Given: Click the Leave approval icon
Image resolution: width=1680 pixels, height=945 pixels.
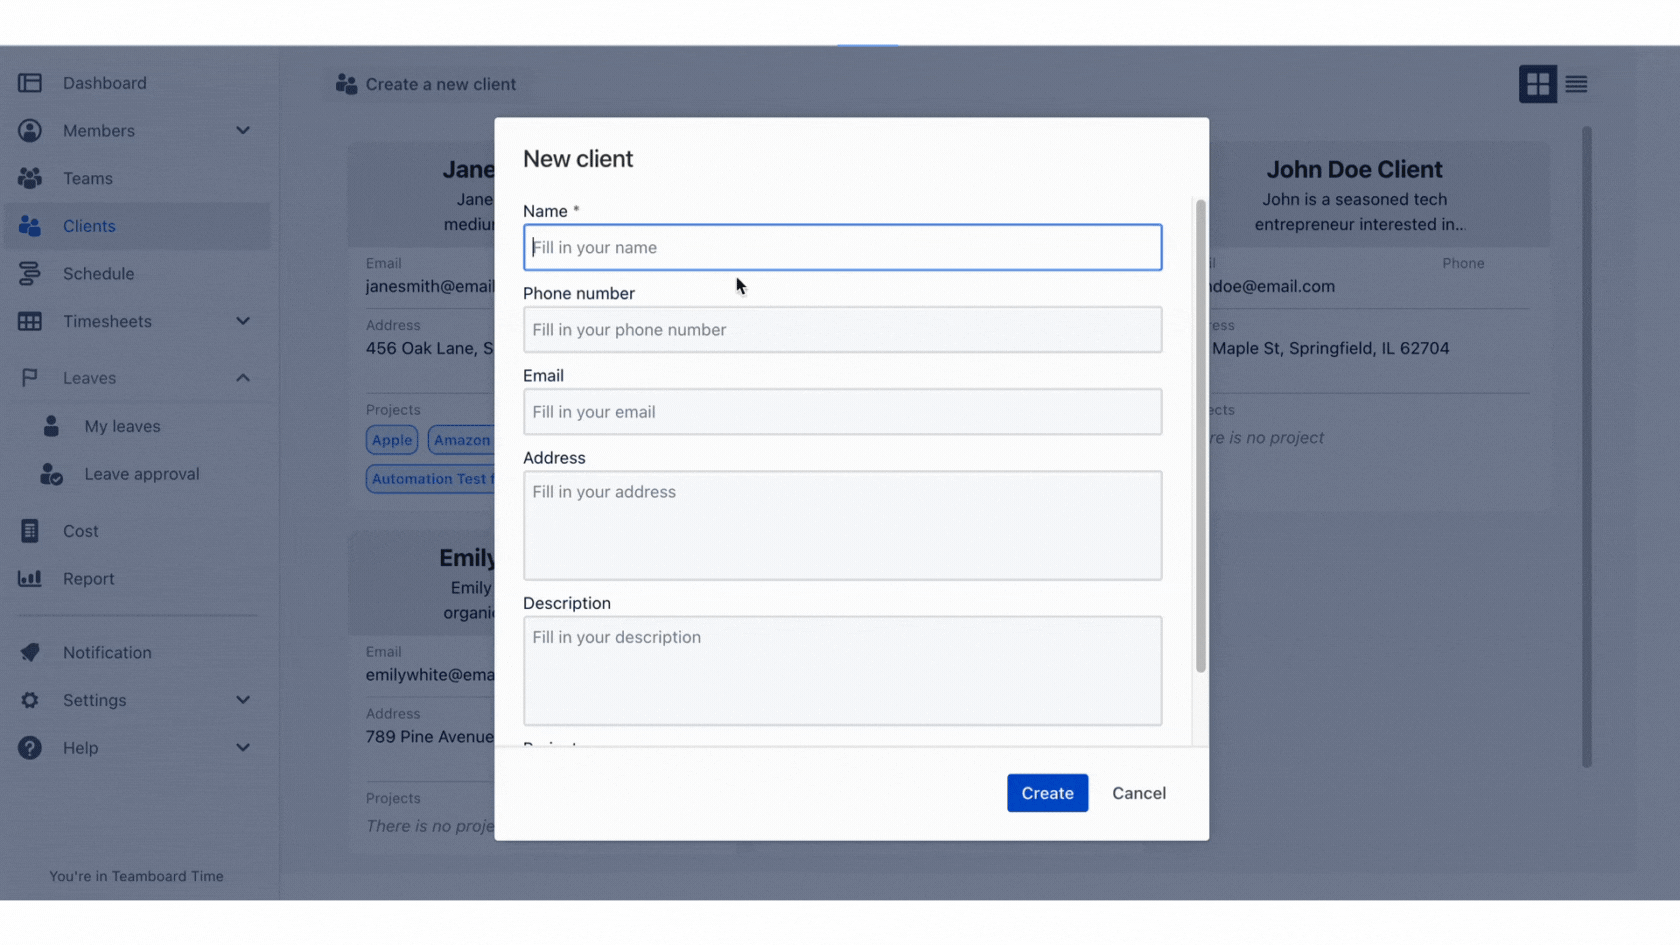Looking at the screenshot, I should pyautogui.click(x=51, y=474).
